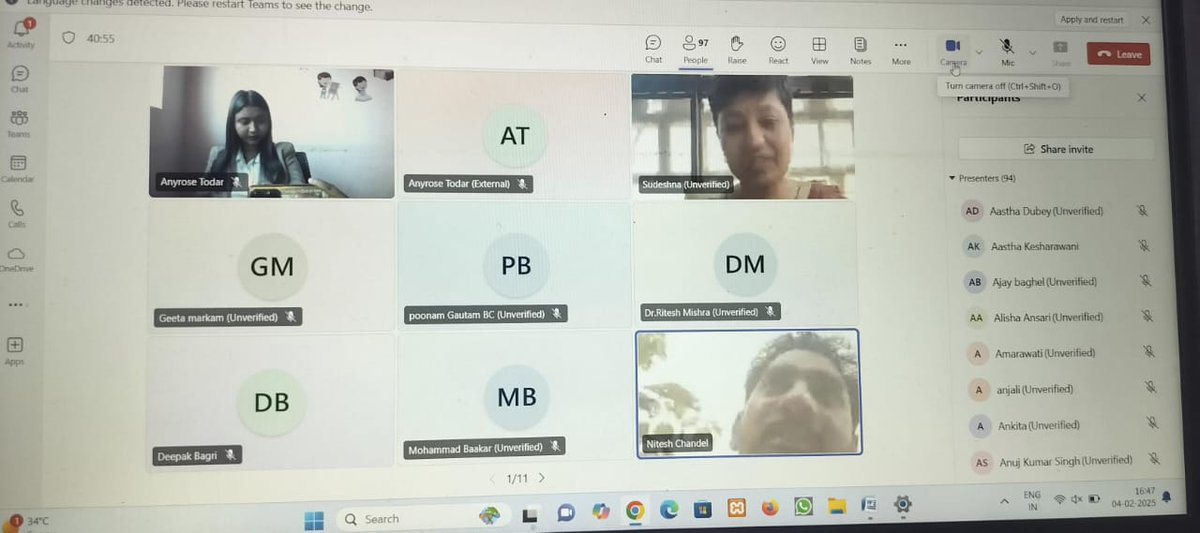Click Share invite button
Image resolution: width=1200 pixels, height=533 pixels.
pos(1056,149)
